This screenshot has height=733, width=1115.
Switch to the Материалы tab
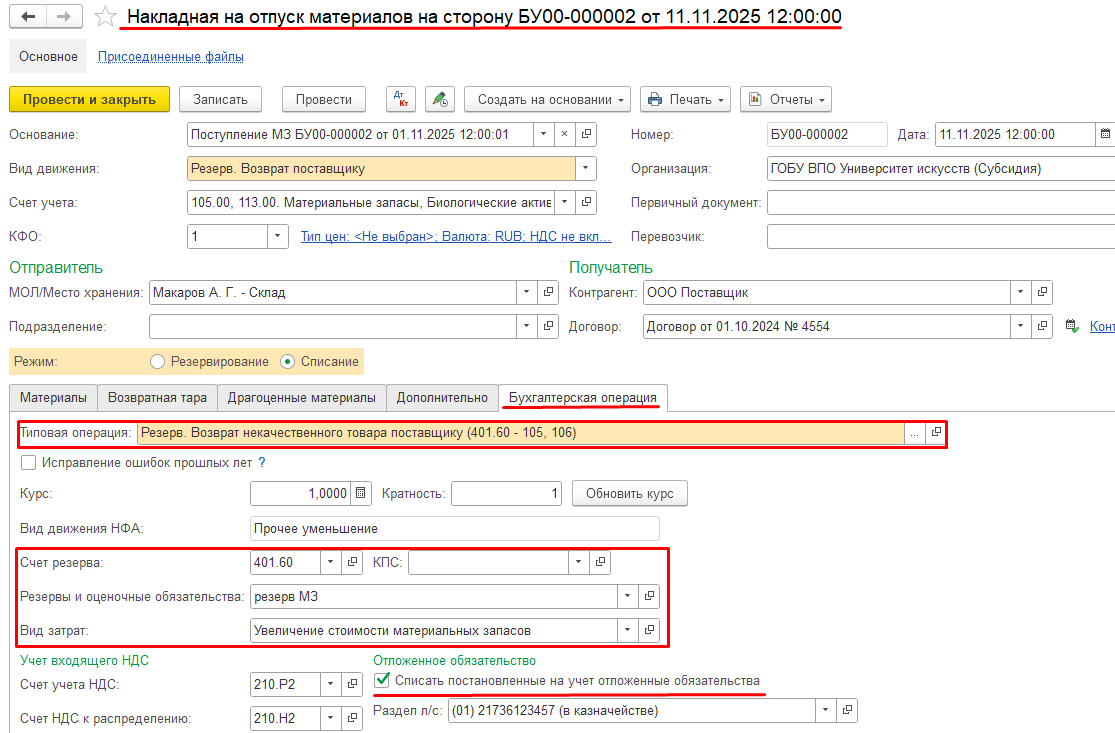coord(53,398)
